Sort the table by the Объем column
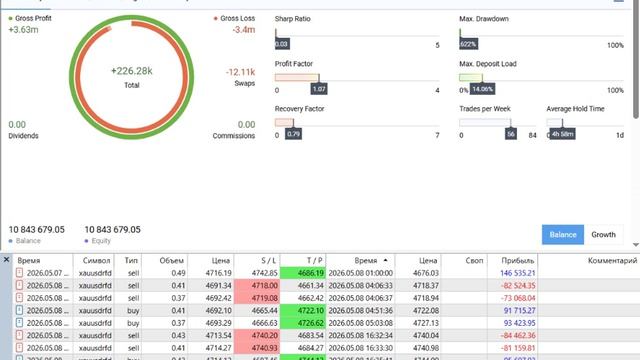 164,260
